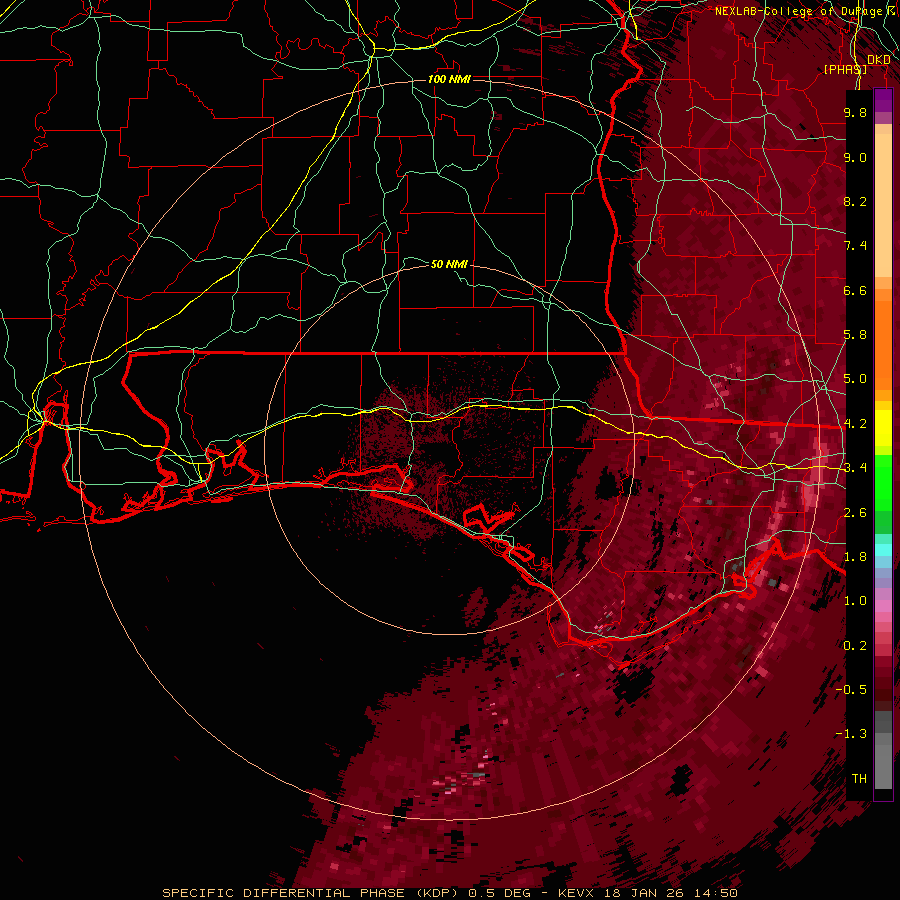The height and width of the screenshot is (900, 900).
Task: Pick the cyan segment of the color bar
Action: (x=883, y=550)
